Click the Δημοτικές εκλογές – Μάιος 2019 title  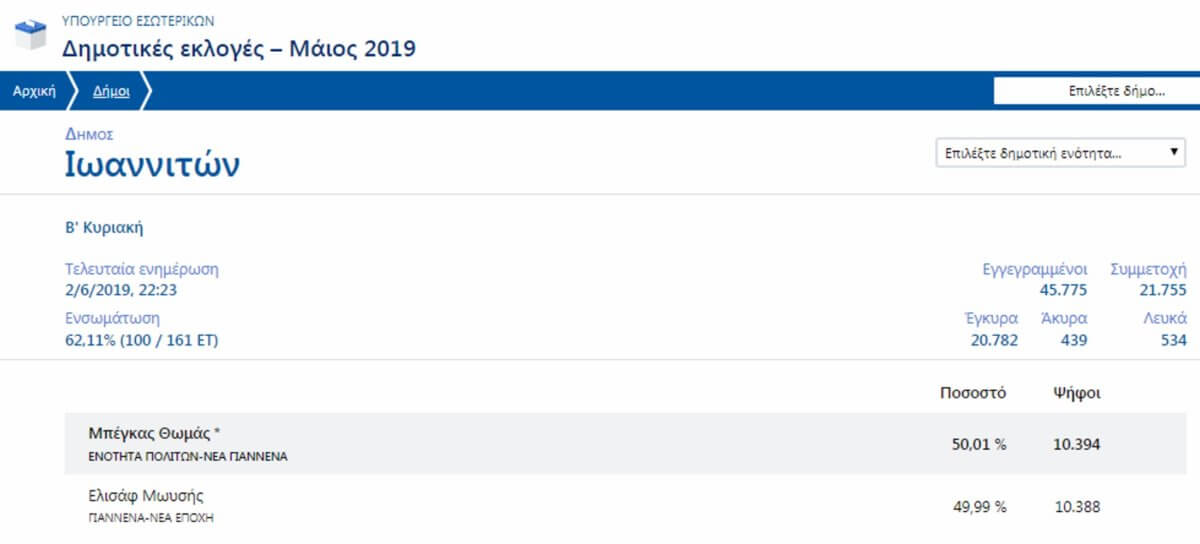click(239, 47)
